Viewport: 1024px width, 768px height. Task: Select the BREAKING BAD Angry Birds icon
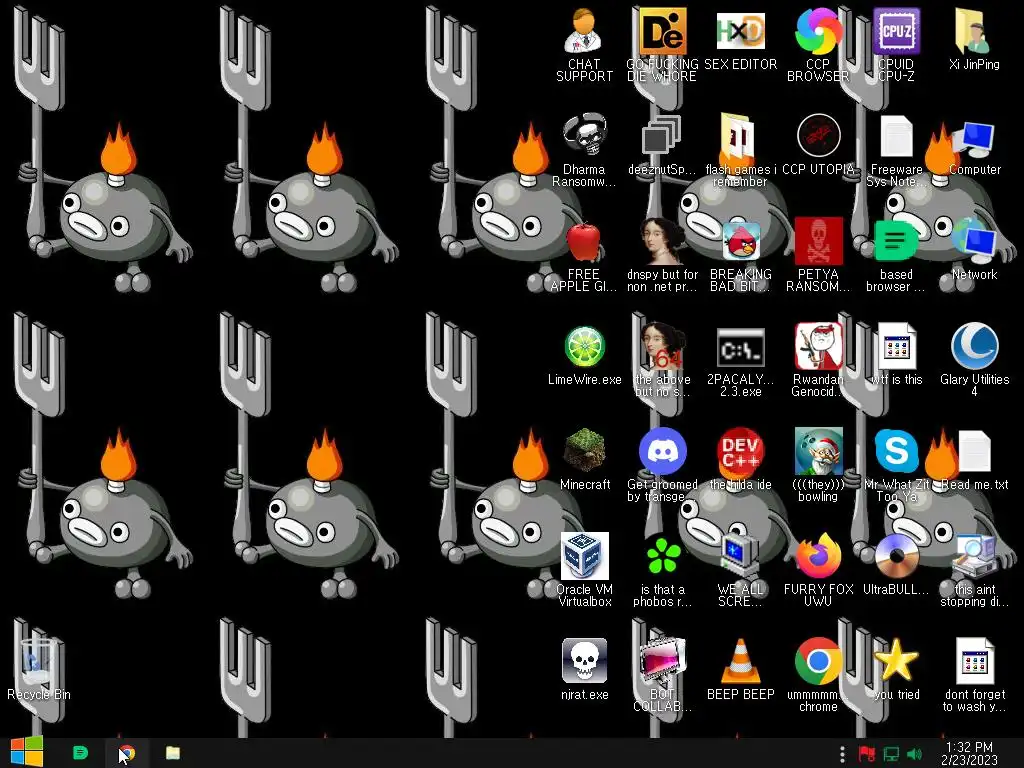(x=740, y=242)
